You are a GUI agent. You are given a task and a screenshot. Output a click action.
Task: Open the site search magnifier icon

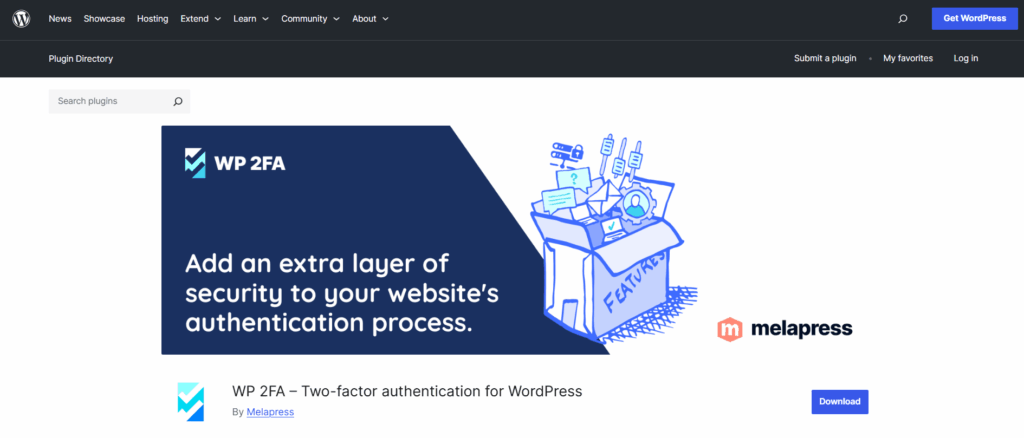[903, 19]
